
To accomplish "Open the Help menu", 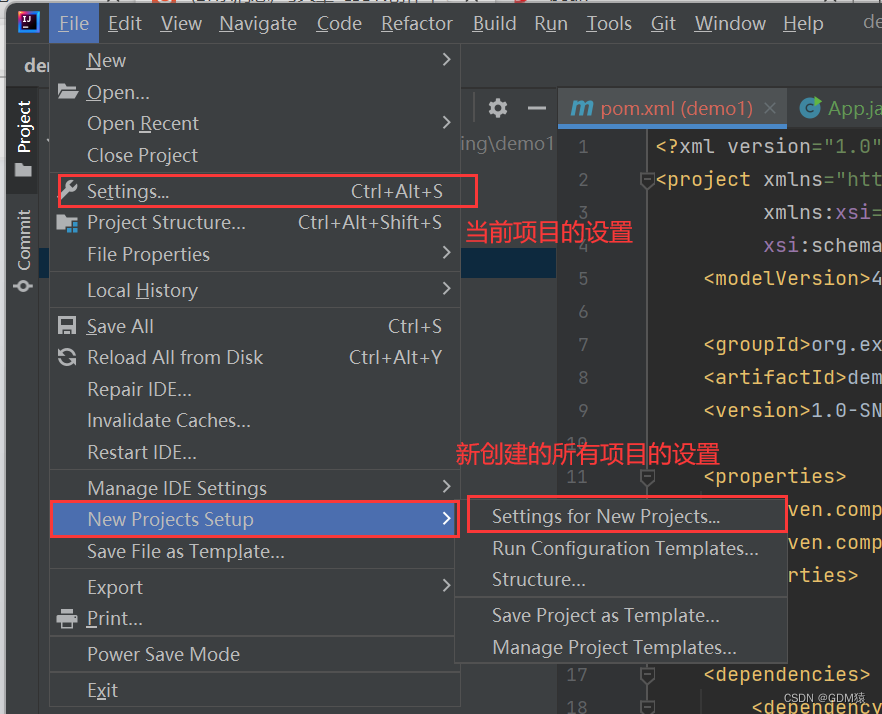I will click(x=803, y=24).
